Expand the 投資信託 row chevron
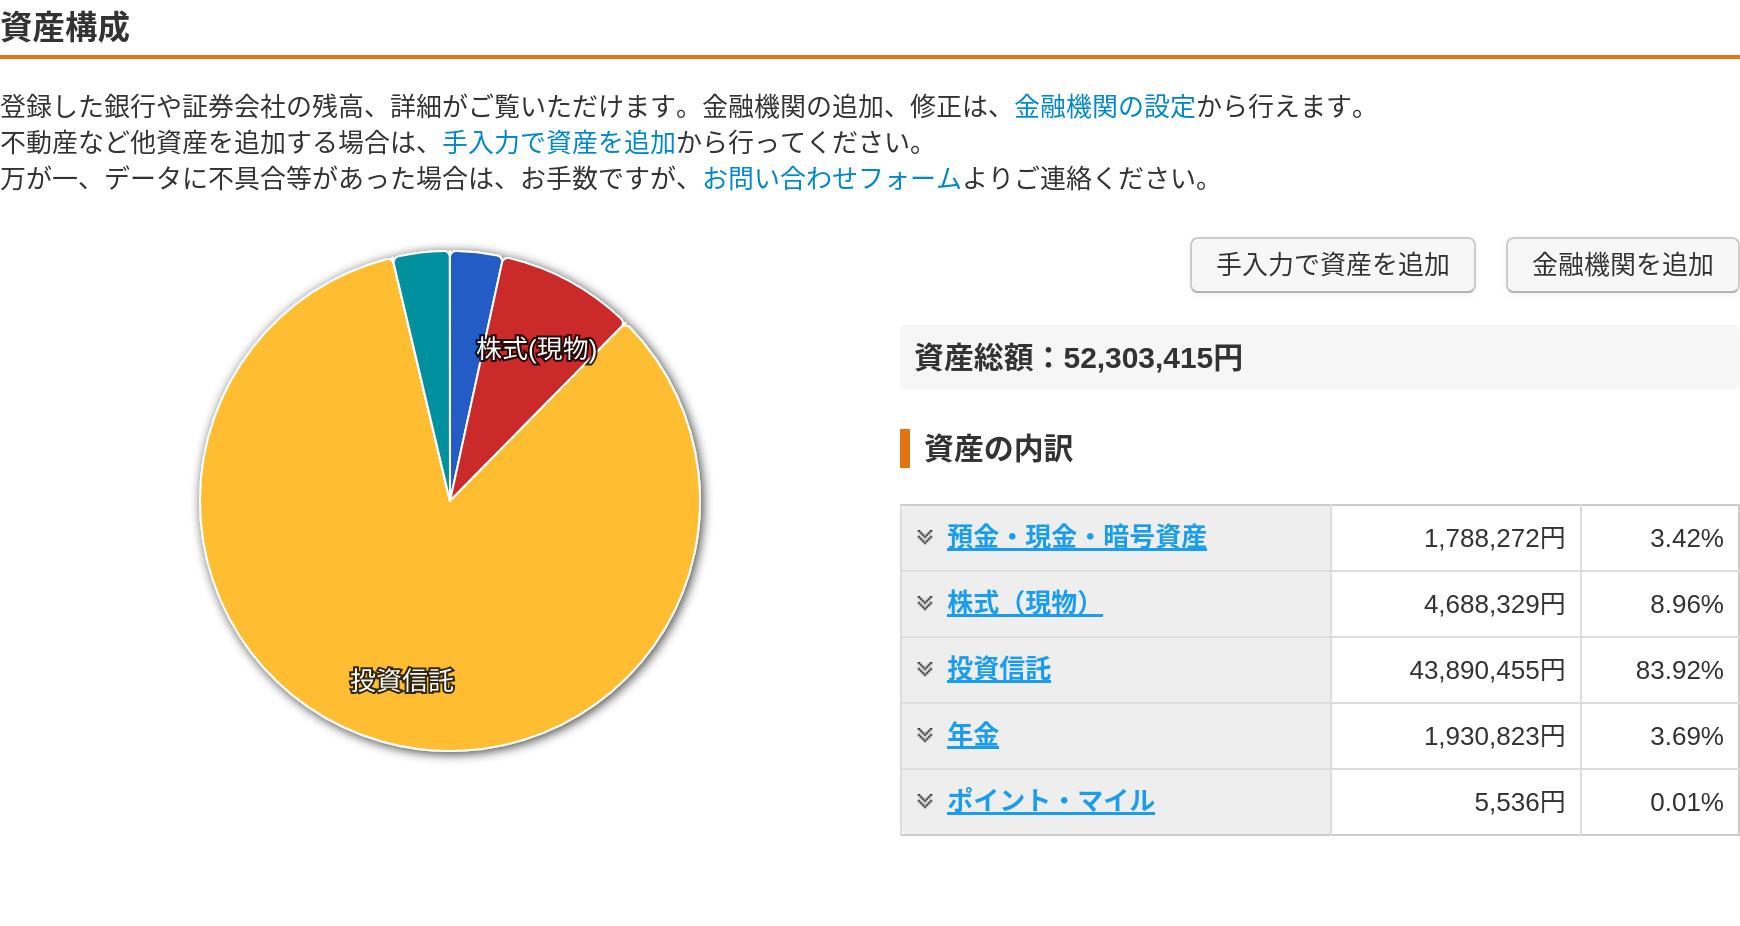 pos(925,670)
